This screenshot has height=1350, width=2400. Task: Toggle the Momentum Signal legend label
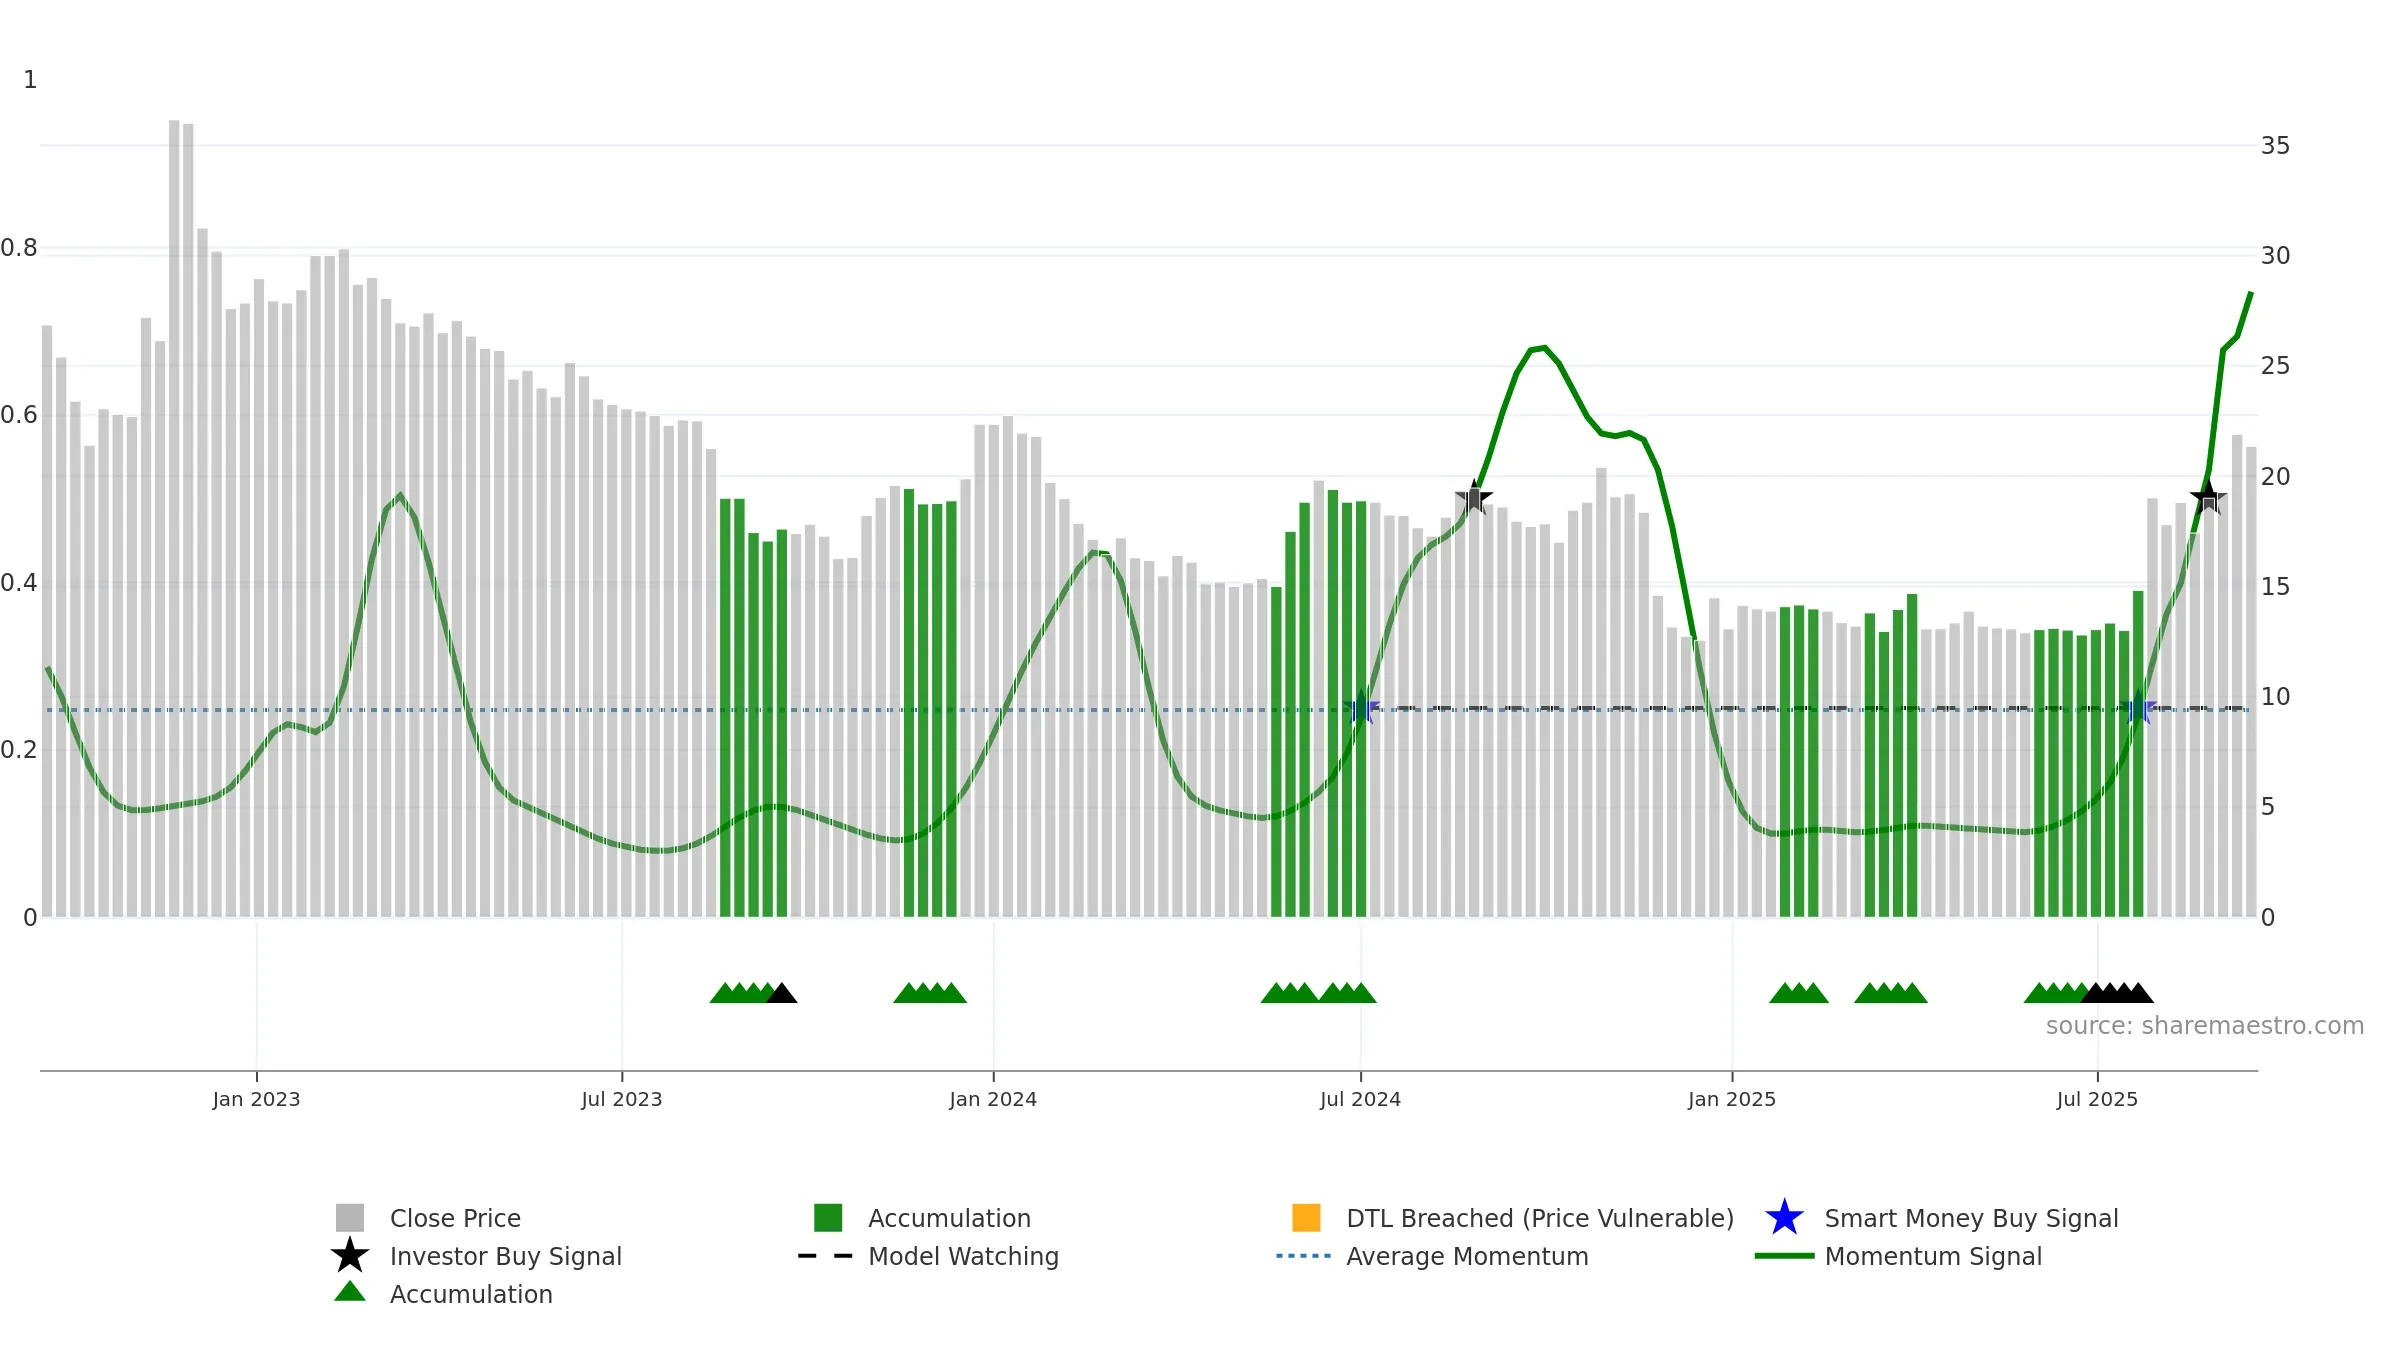[1933, 1256]
